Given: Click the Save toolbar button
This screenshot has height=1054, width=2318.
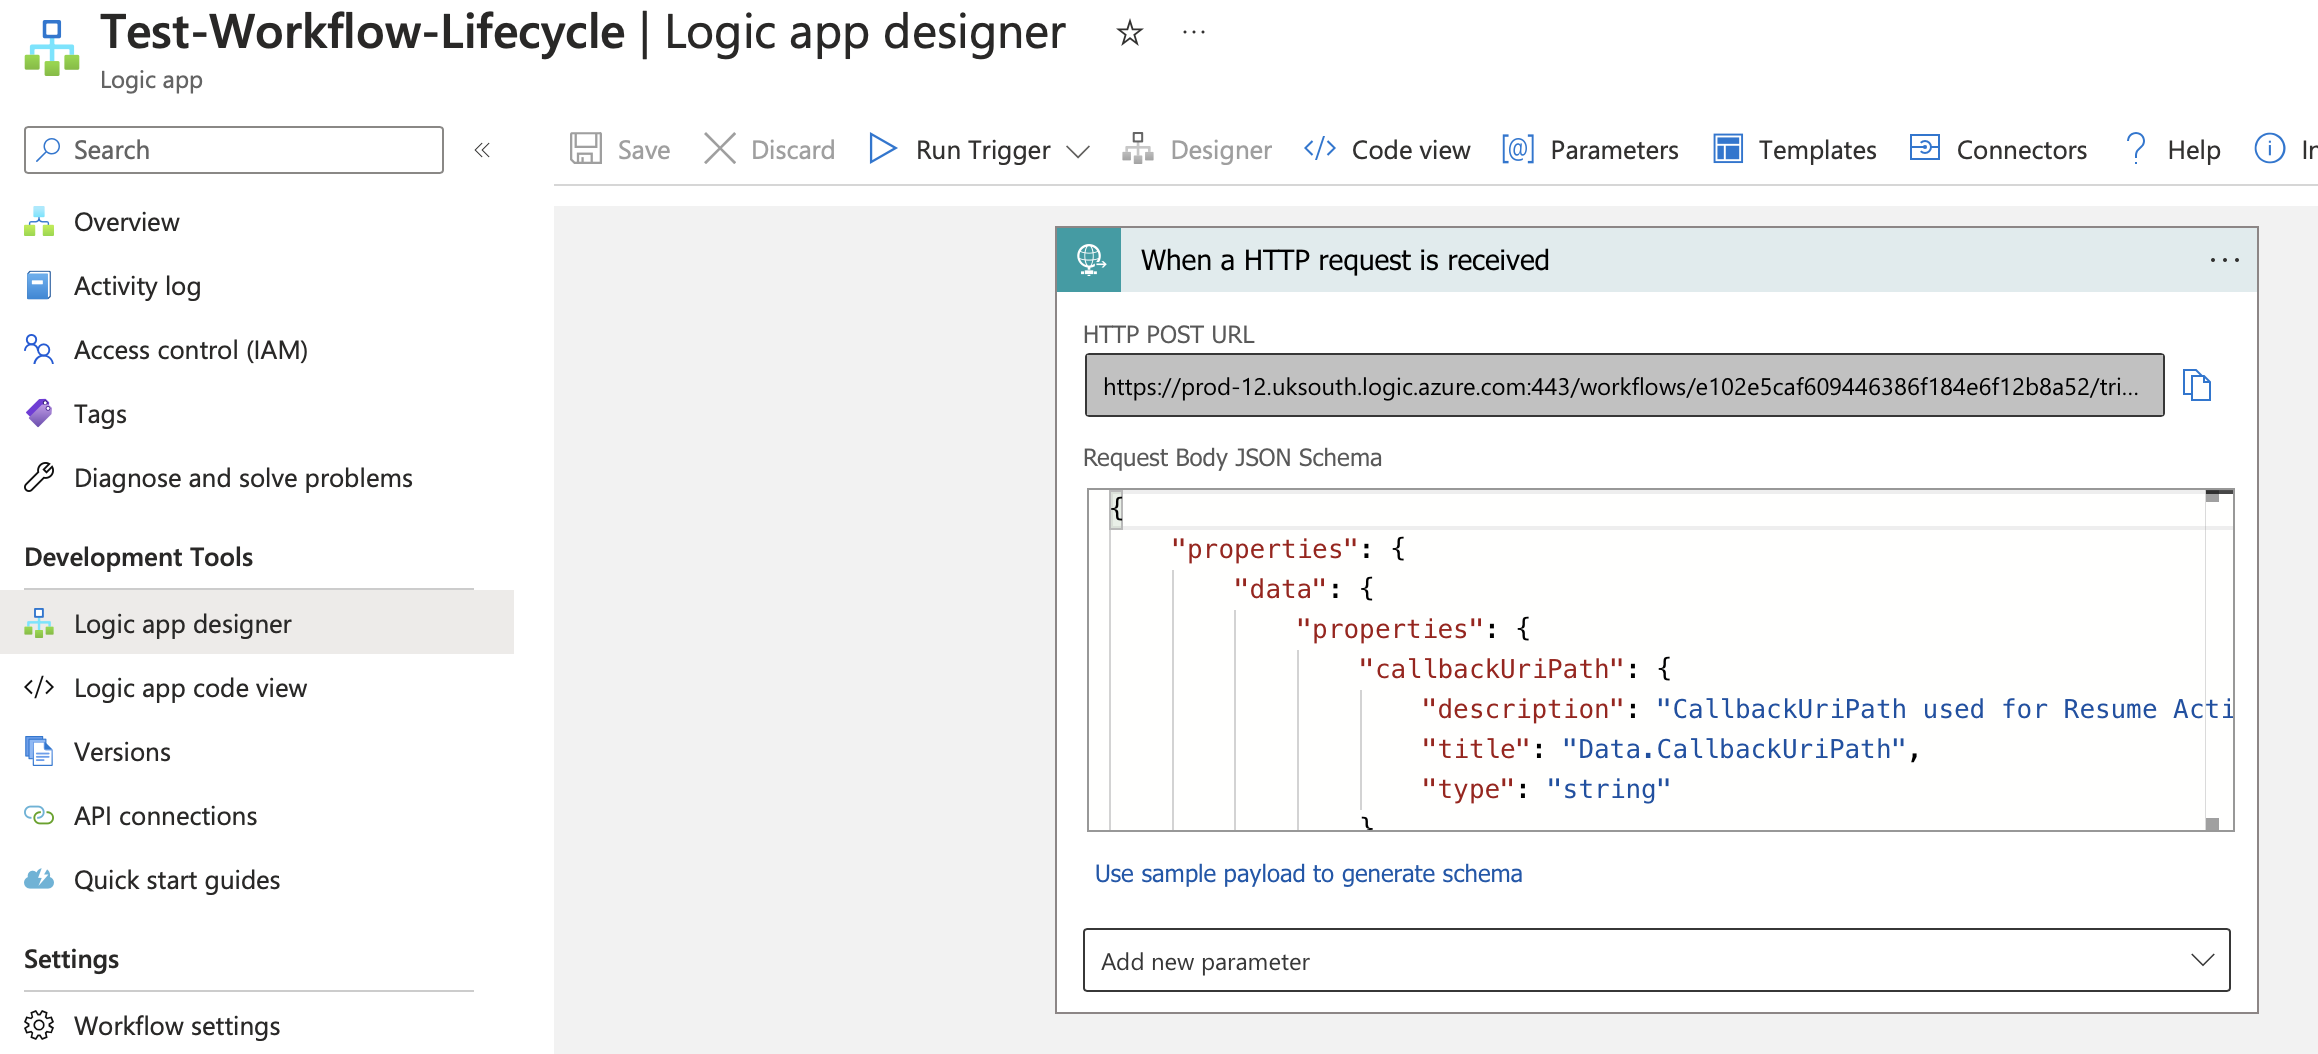Looking at the screenshot, I should [x=620, y=150].
